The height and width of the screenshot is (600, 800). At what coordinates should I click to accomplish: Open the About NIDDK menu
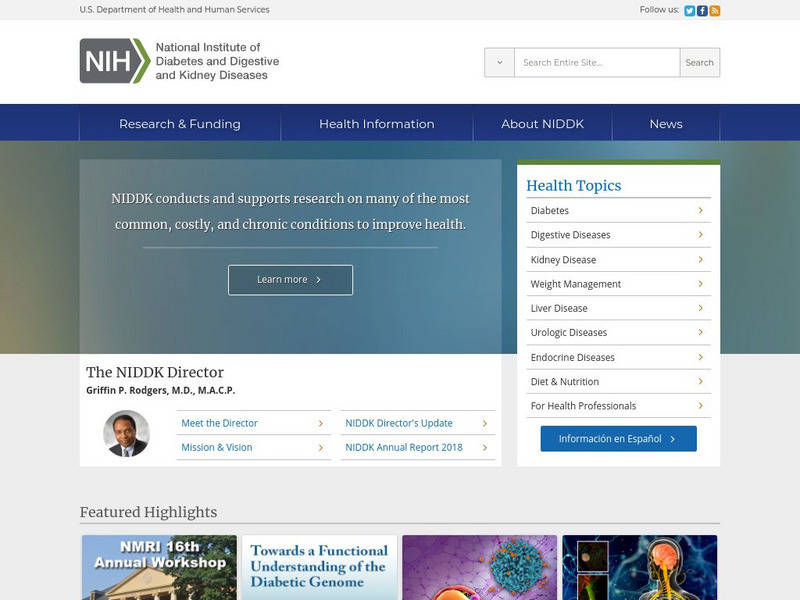tap(542, 123)
